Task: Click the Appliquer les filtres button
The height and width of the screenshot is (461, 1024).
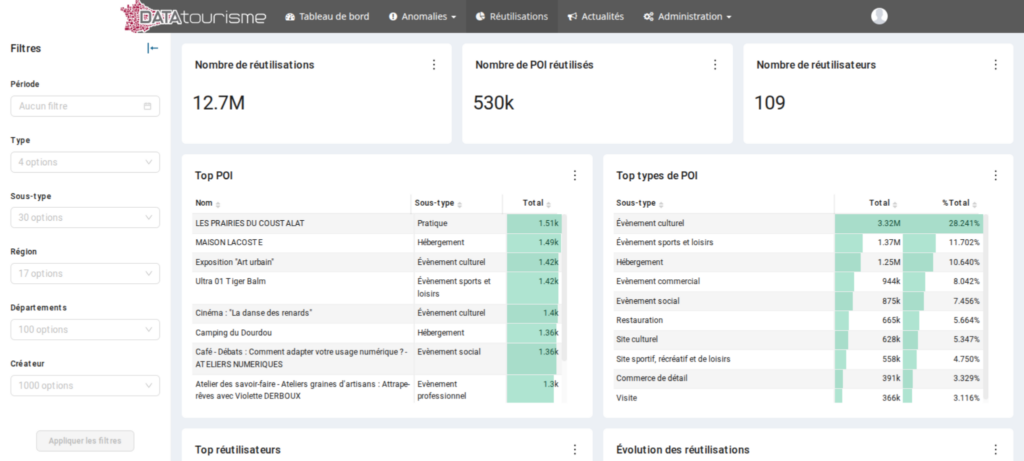Action: (x=85, y=441)
